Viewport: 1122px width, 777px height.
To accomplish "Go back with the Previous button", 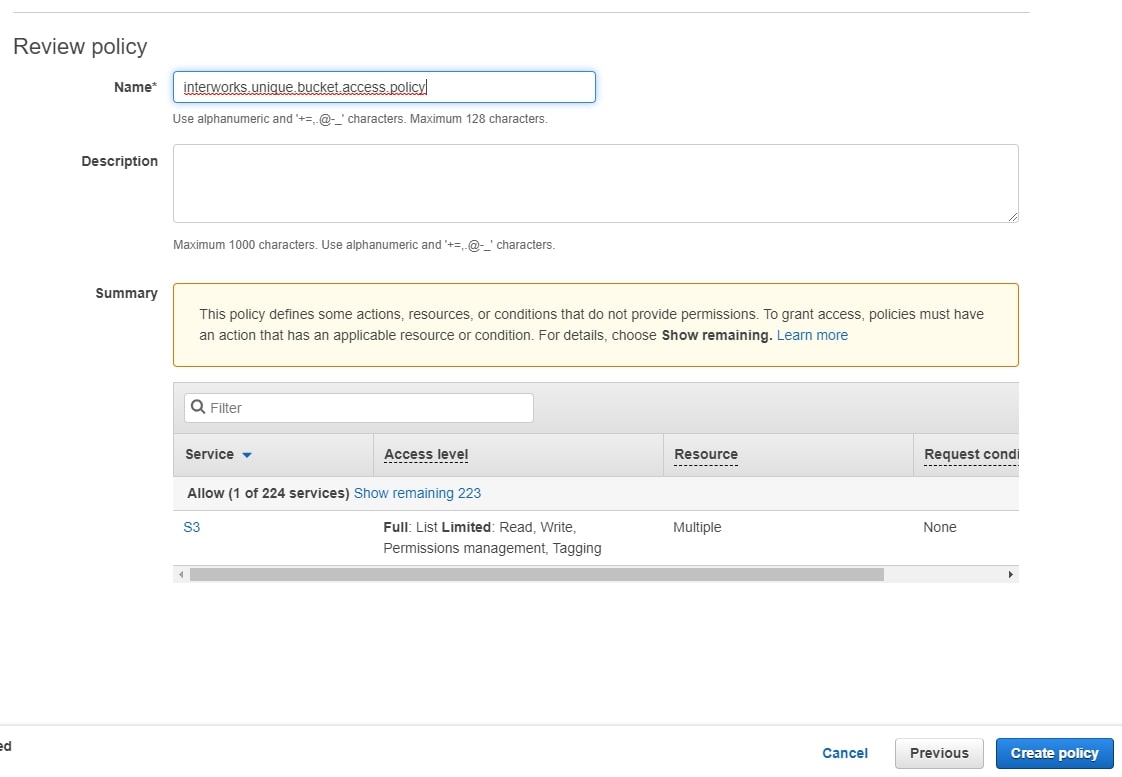I will point(939,753).
